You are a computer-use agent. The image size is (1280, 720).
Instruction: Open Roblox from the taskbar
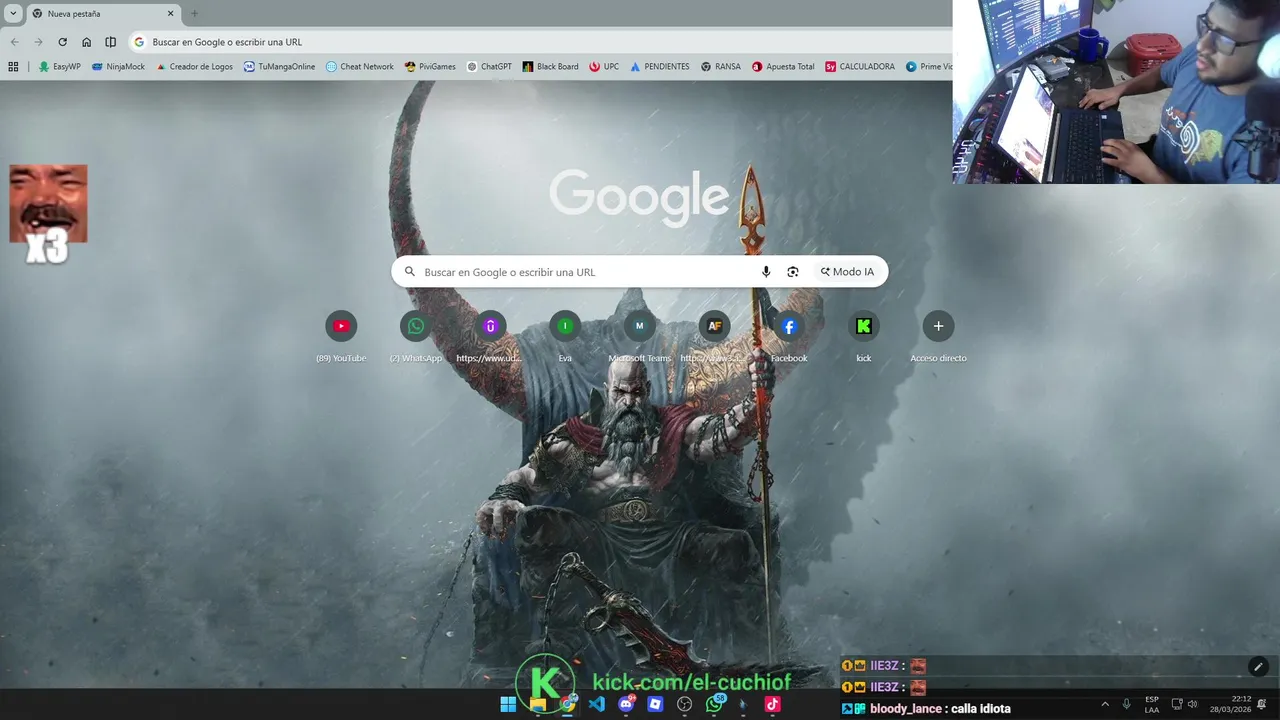coord(655,704)
